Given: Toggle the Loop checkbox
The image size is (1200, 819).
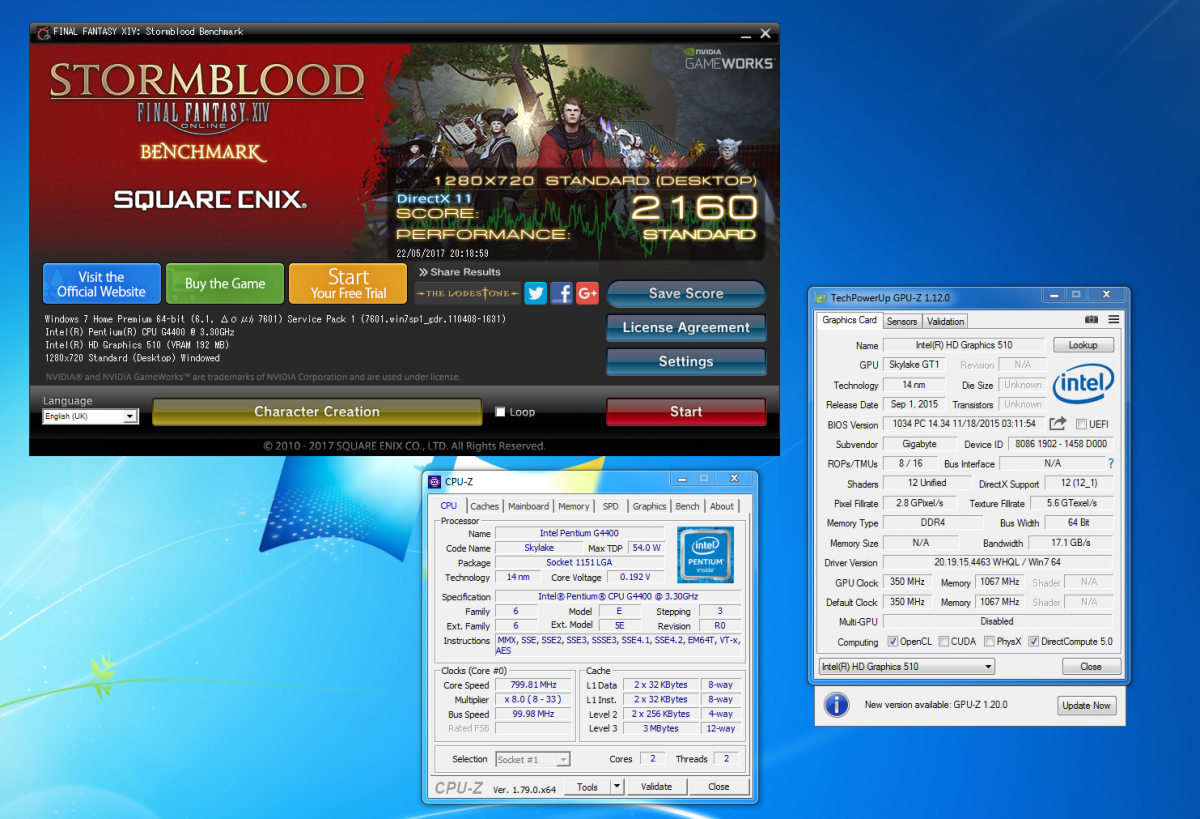Looking at the screenshot, I should coord(501,411).
